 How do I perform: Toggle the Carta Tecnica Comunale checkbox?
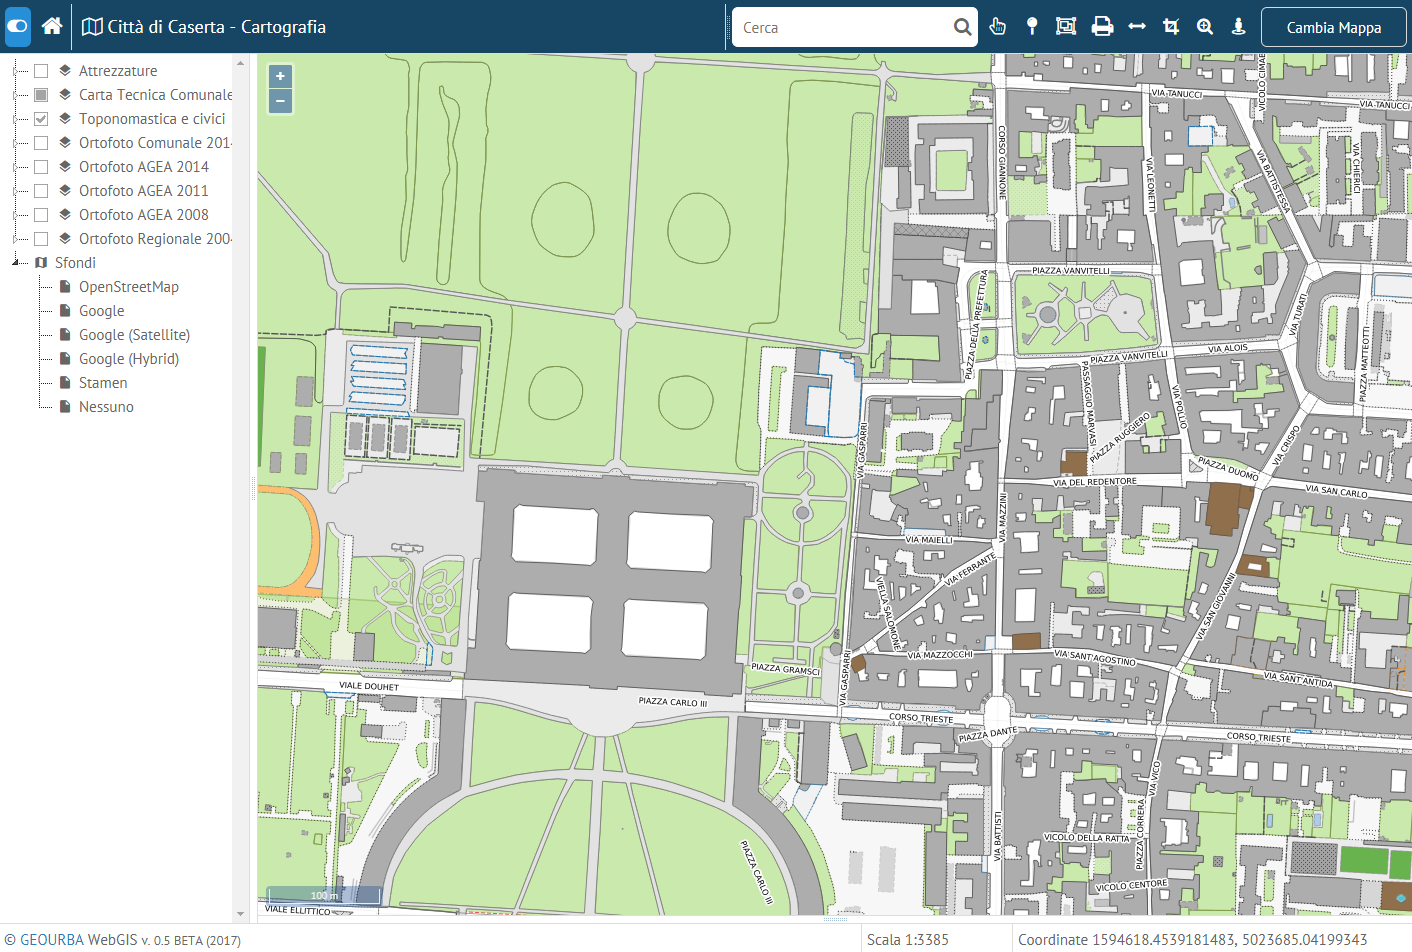click(x=41, y=95)
